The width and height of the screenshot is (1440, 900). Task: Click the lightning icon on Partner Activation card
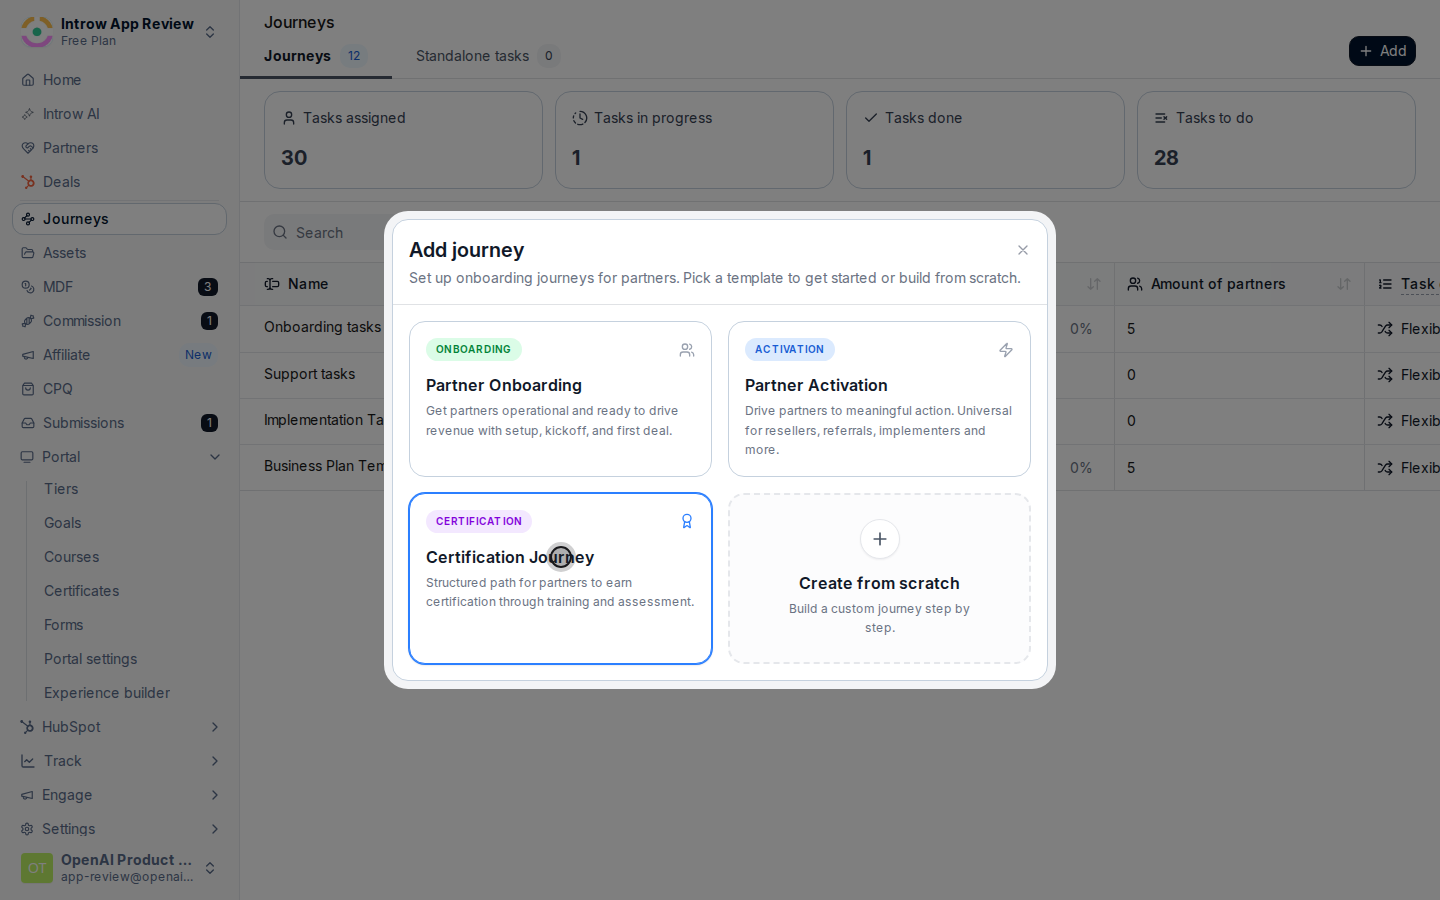click(x=1006, y=350)
